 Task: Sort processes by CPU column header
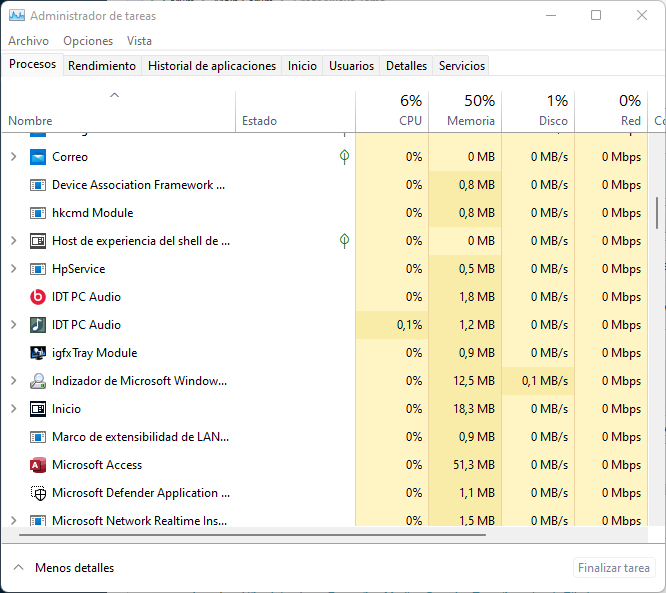392,111
